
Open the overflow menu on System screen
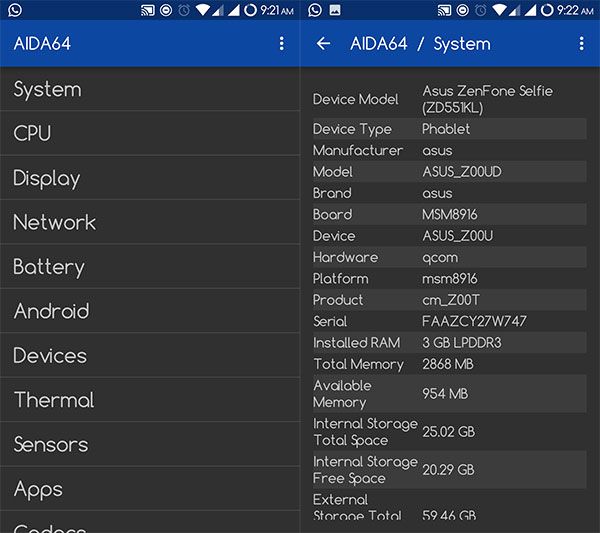point(582,44)
